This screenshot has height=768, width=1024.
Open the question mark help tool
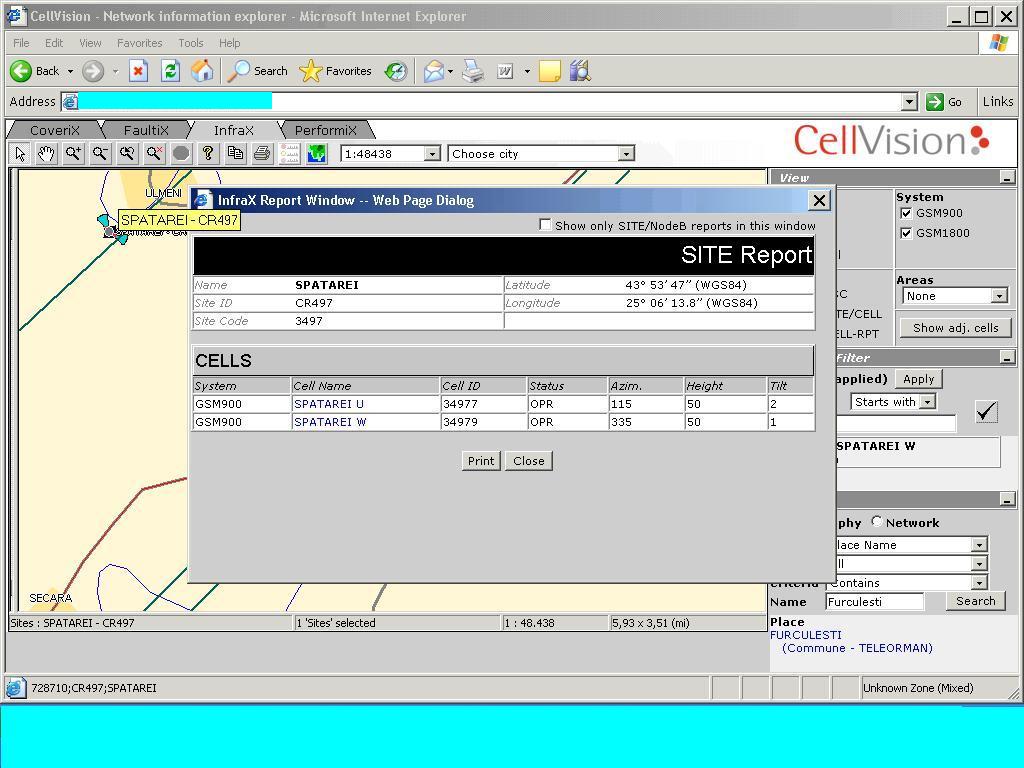pos(208,154)
